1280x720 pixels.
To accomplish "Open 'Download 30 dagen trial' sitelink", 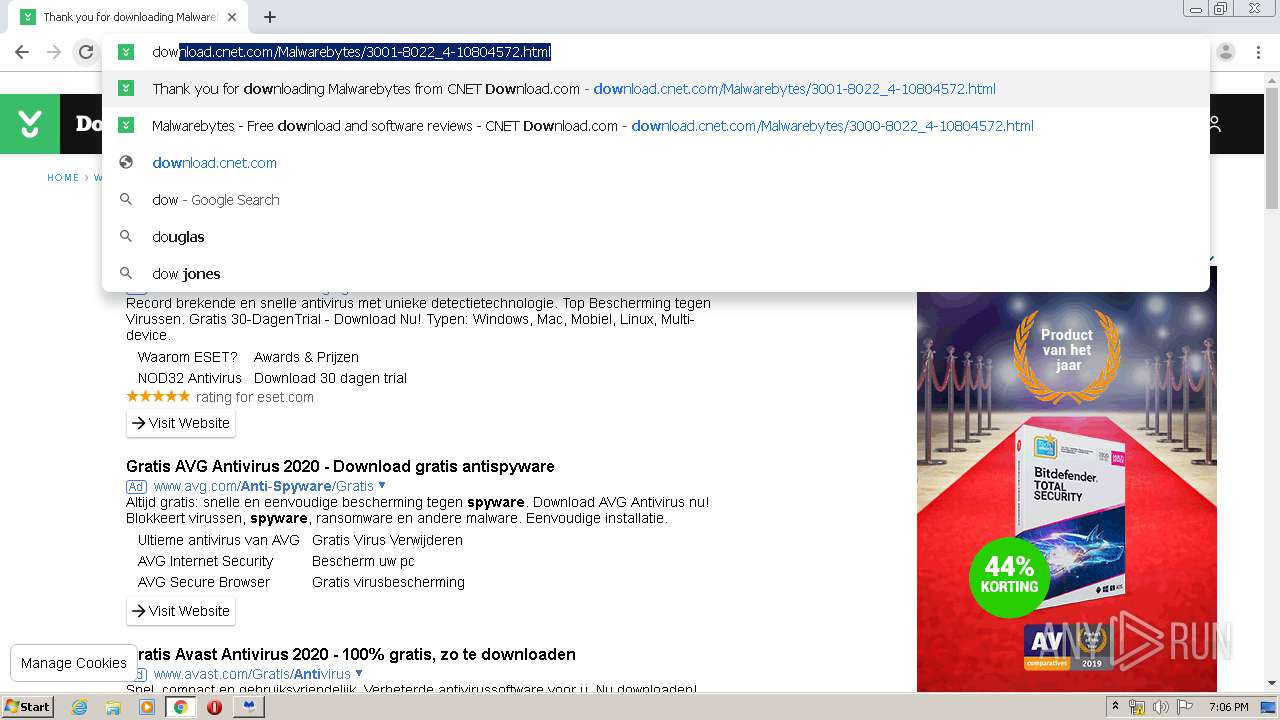I will (x=330, y=378).
